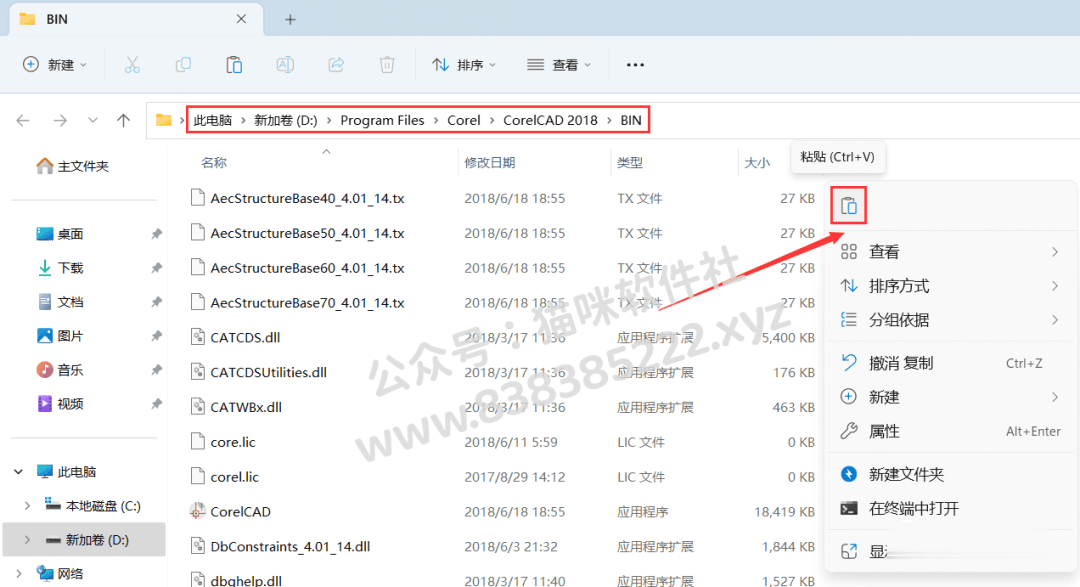Click the Pictures icon in sidebar
Viewport: 1080px width, 587px height.
pyautogui.click(x=45, y=336)
